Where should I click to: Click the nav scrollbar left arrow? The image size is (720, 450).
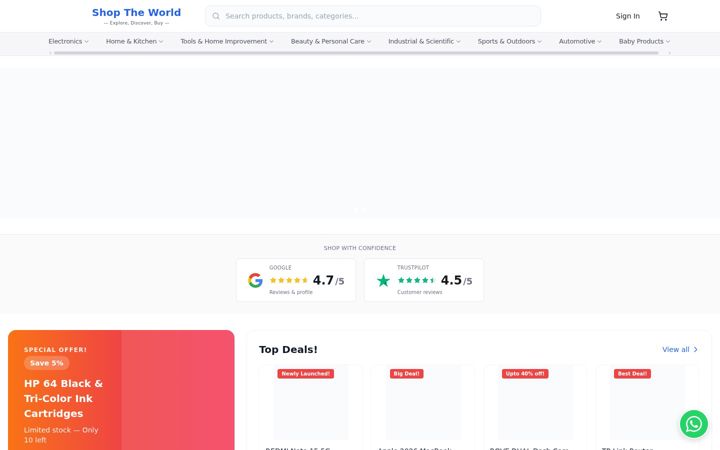click(x=51, y=53)
